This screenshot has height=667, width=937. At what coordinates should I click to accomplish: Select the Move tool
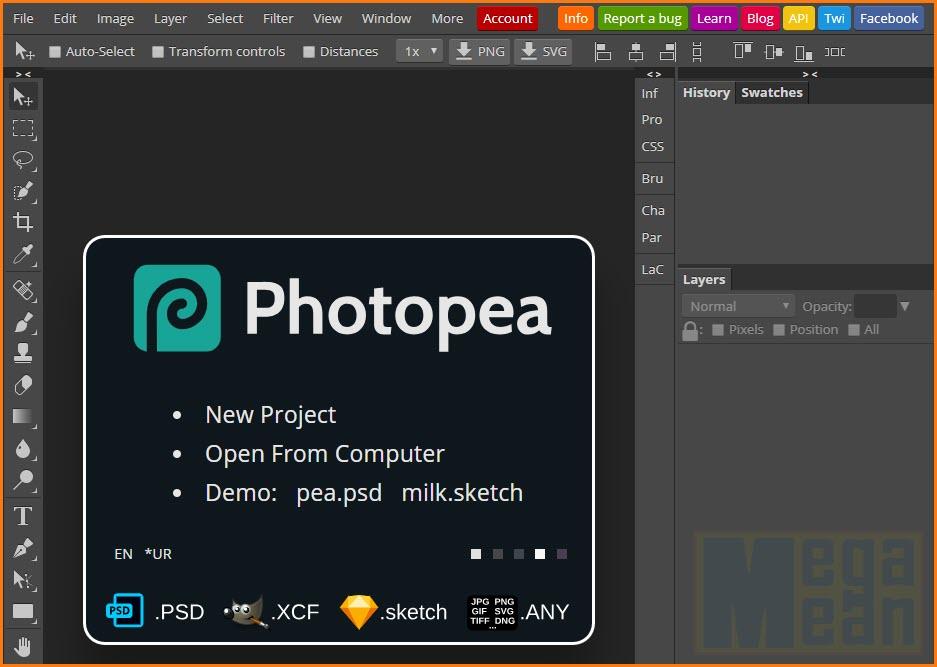pos(22,96)
